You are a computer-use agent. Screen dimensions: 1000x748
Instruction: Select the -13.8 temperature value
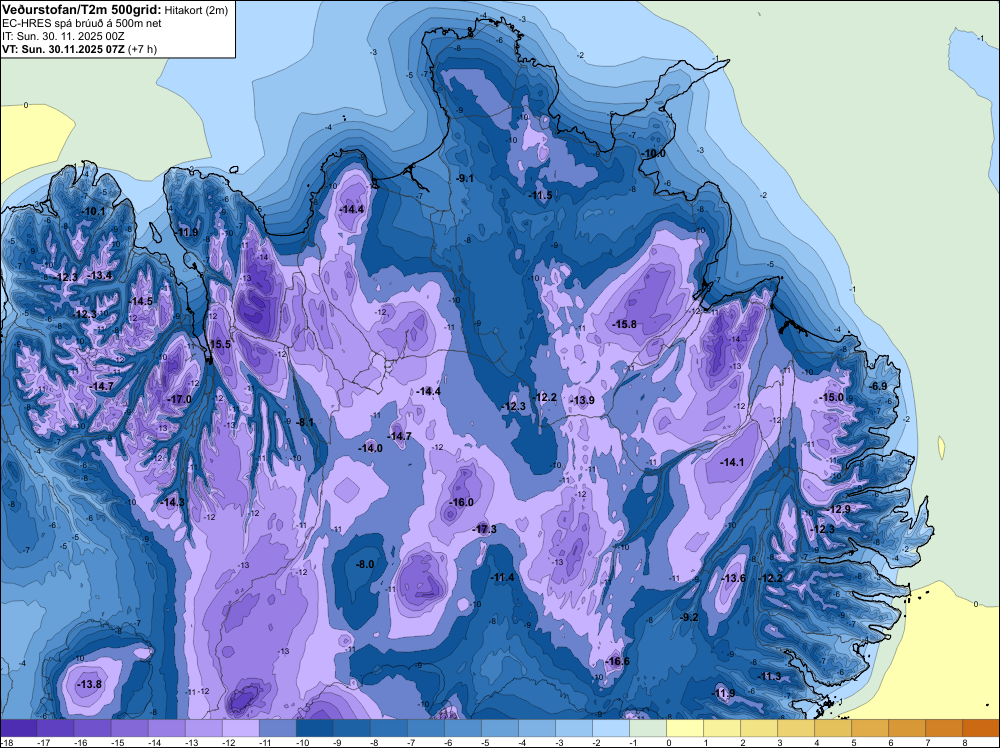[x=89, y=684]
